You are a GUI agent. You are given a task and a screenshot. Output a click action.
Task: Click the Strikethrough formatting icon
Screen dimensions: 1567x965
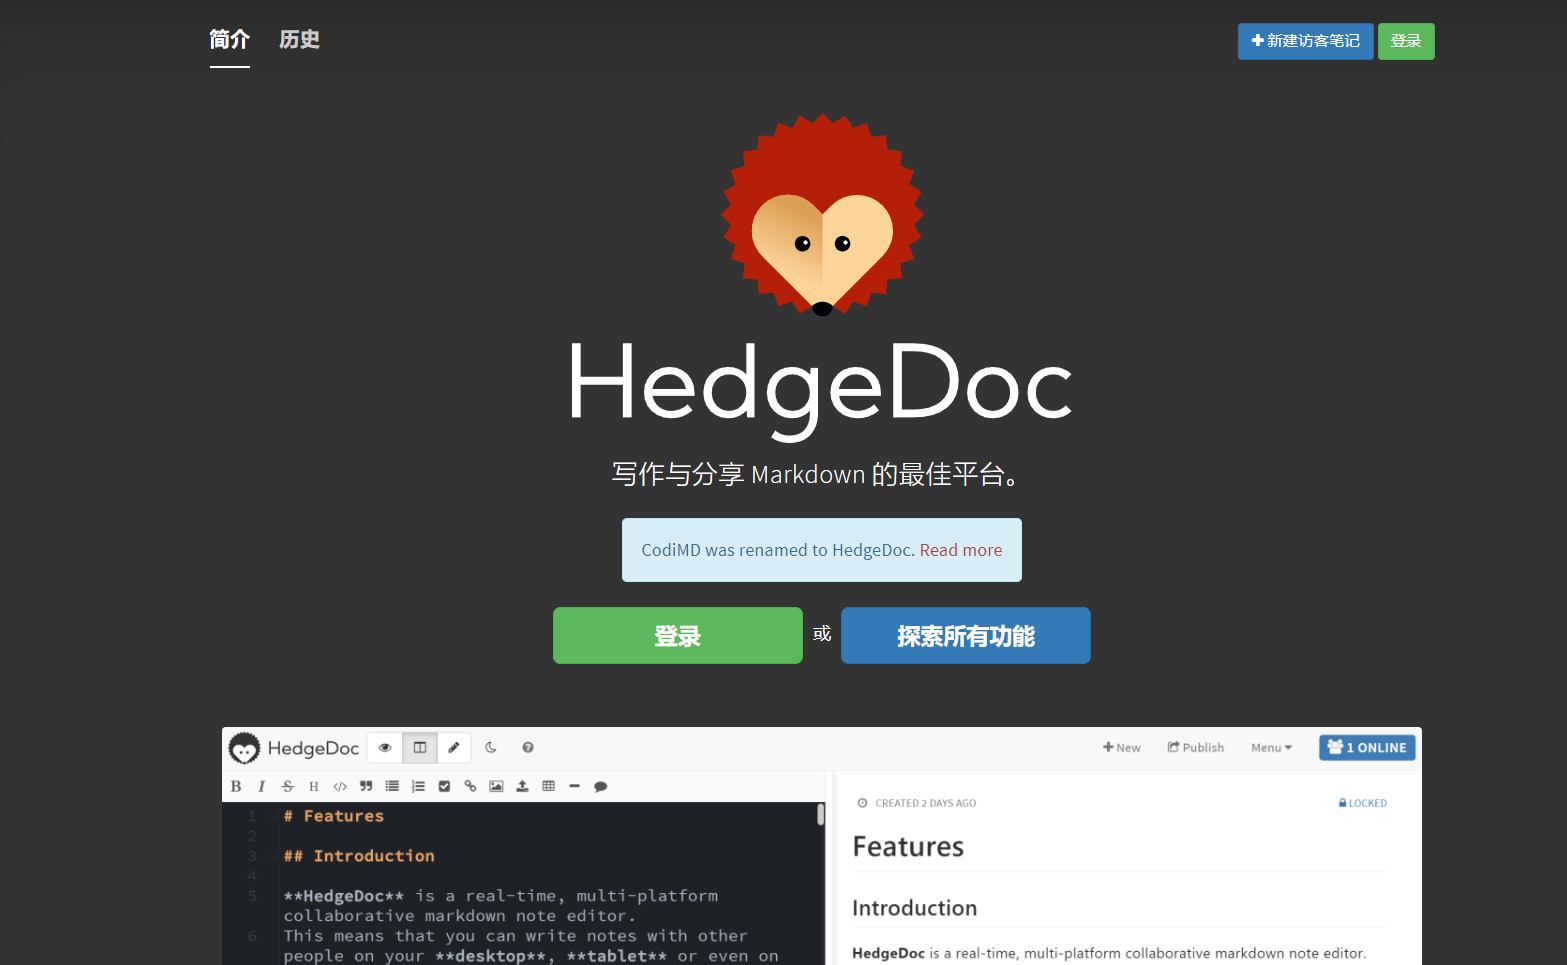pos(288,787)
